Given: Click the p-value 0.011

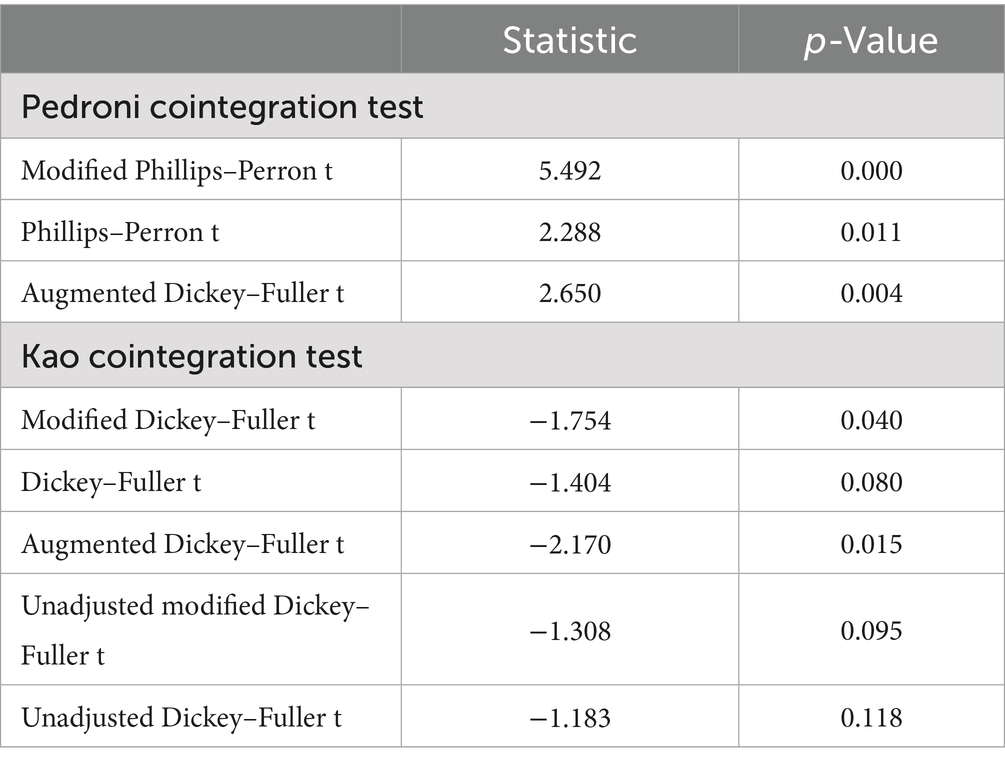Looking at the screenshot, I should (871, 232).
